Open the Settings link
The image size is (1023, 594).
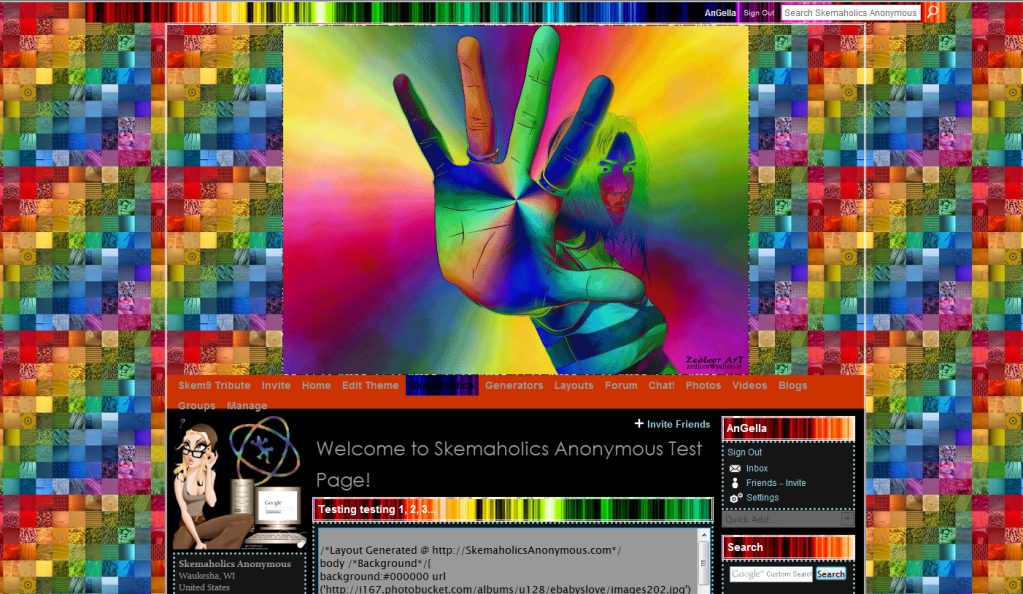click(x=762, y=497)
